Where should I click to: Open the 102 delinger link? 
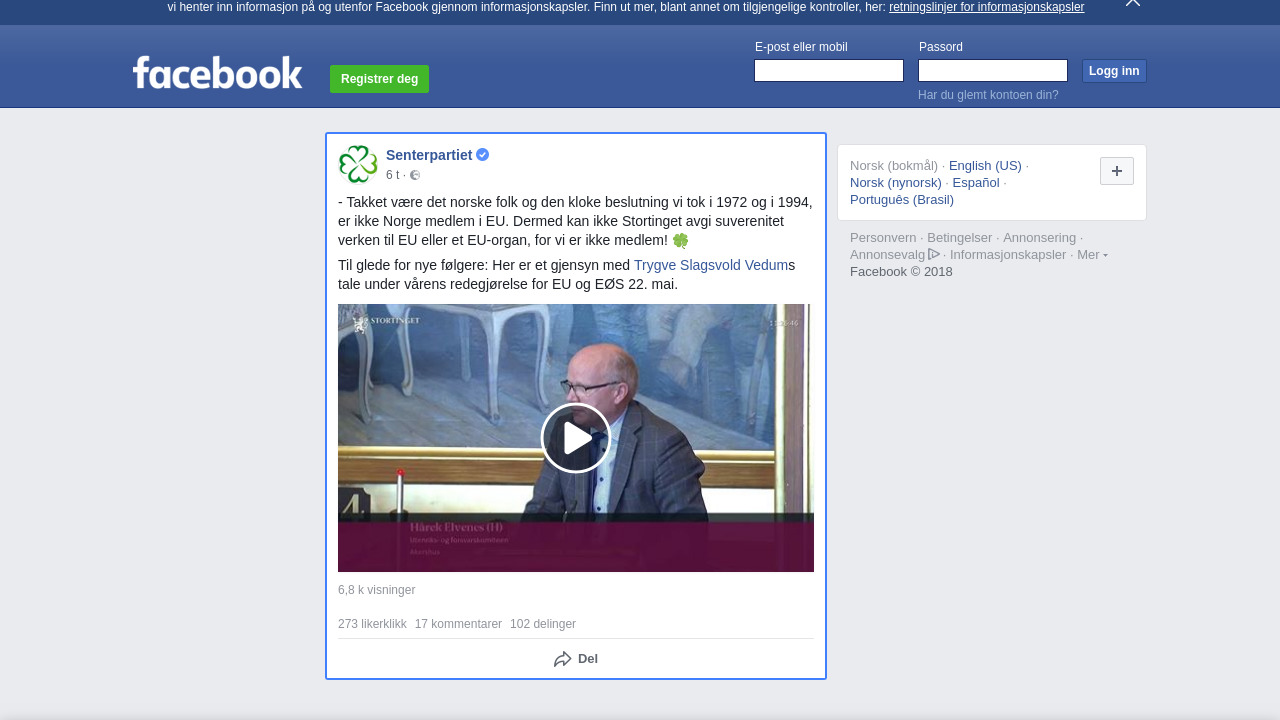pos(543,624)
